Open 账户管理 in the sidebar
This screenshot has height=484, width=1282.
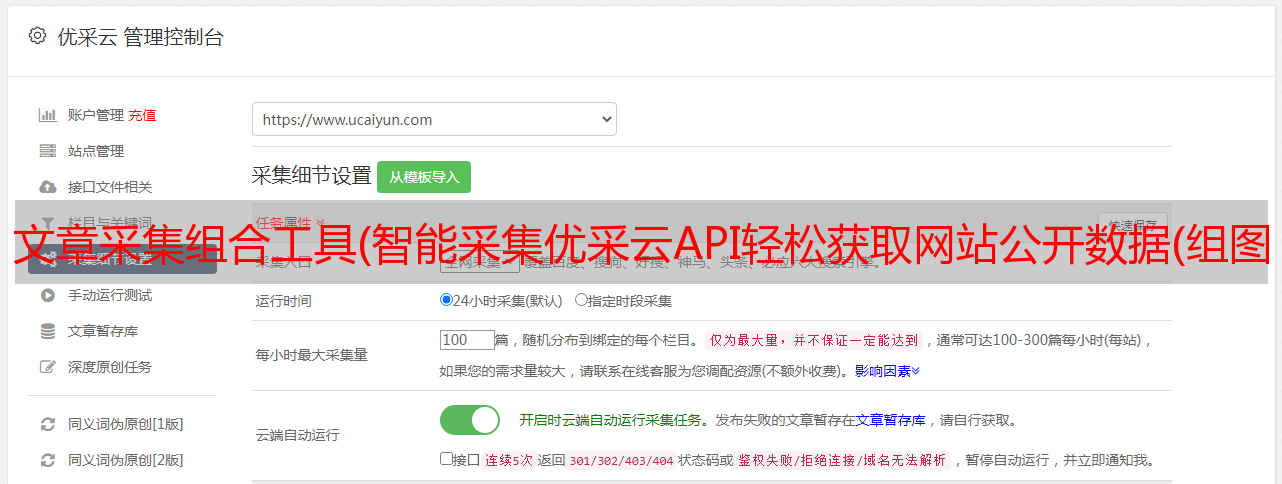click(96, 115)
